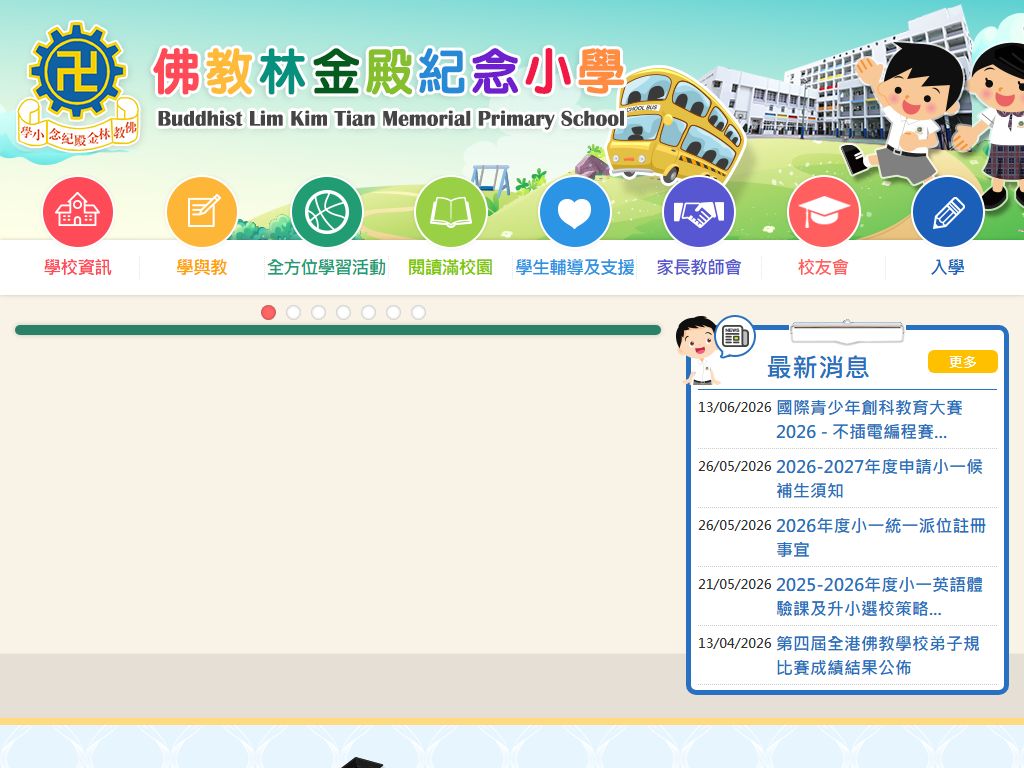The height and width of the screenshot is (768, 1024).
Task: Click the orange notepad-and-pencil icon
Action: click(202, 212)
